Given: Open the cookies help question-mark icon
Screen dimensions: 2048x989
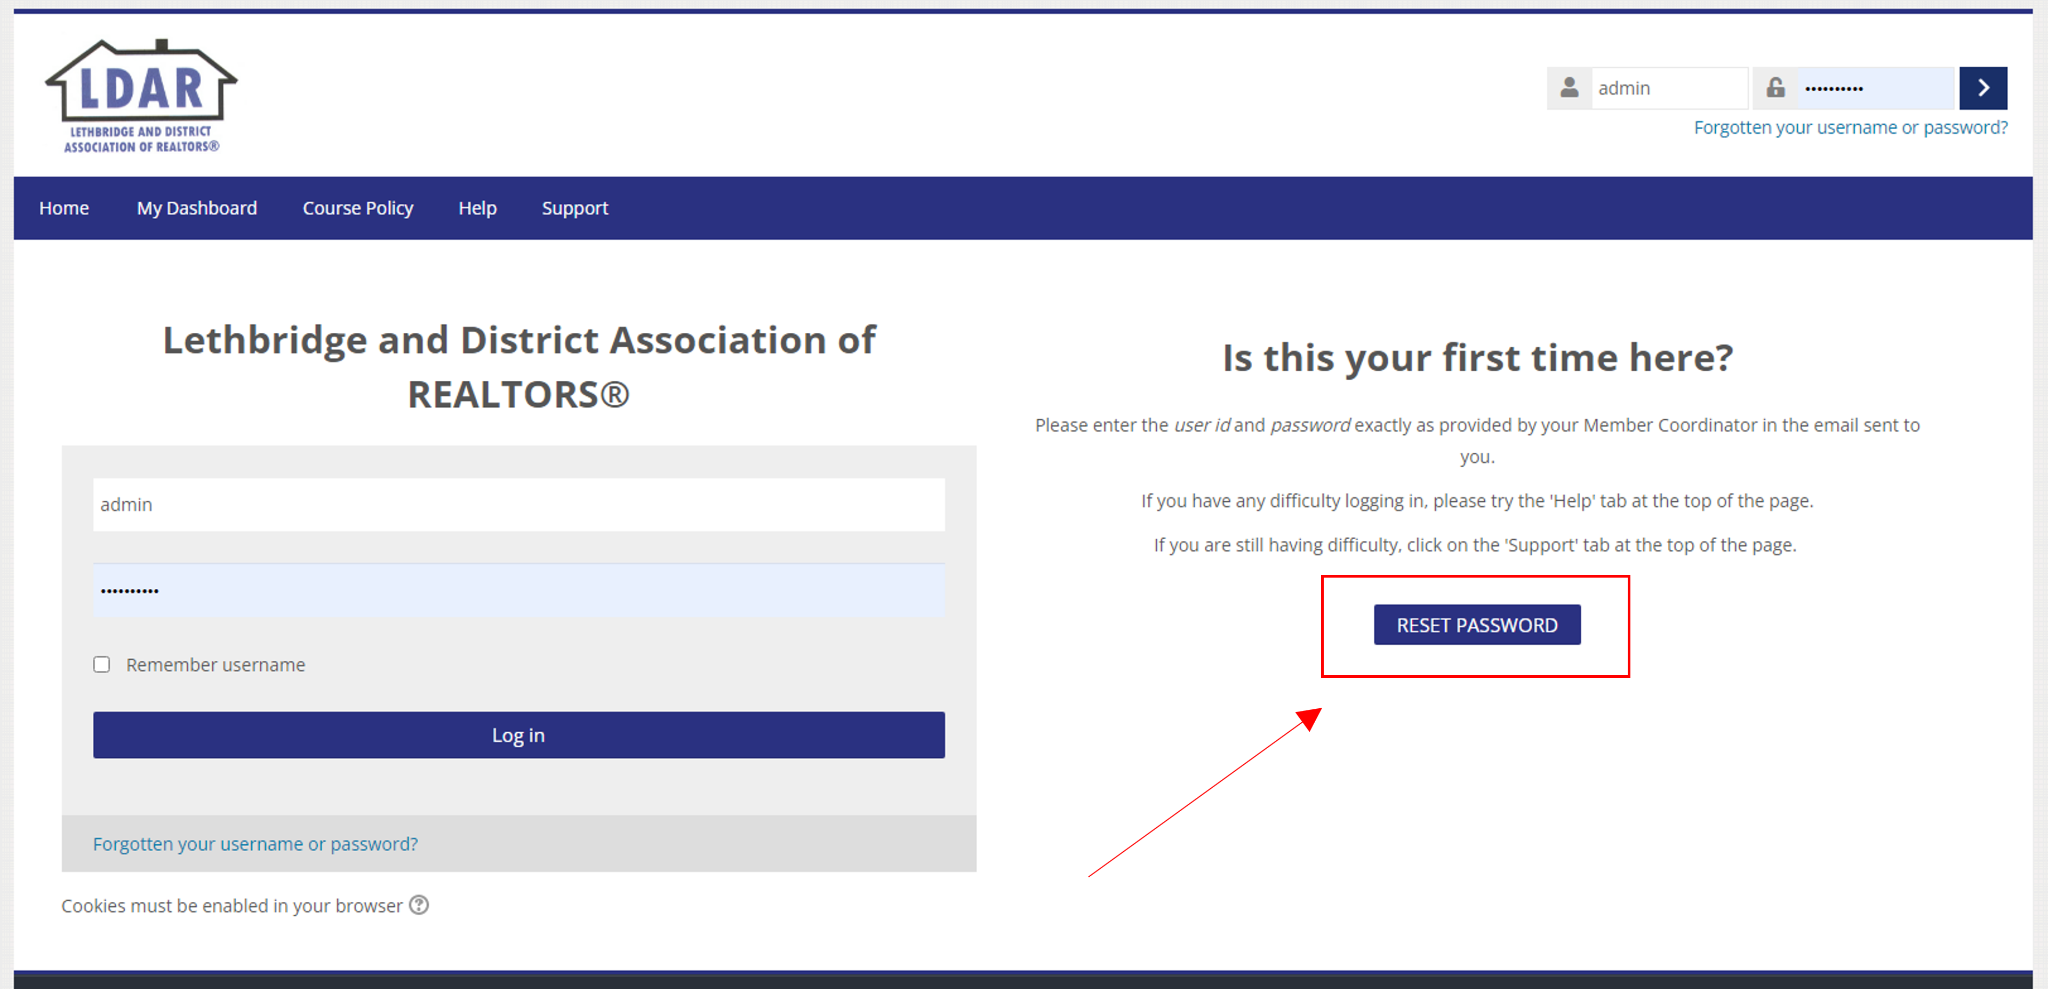Looking at the screenshot, I should (x=419, y=905).
